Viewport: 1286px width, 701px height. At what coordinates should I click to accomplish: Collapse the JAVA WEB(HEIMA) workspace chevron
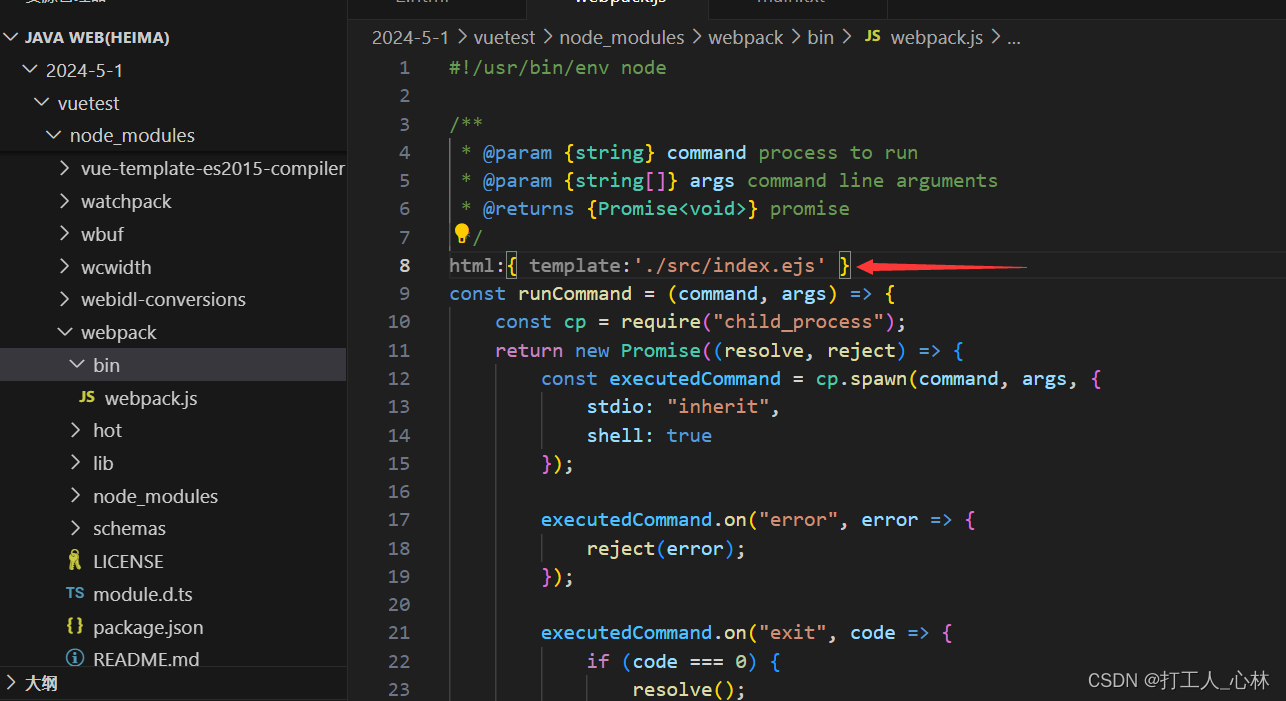(x=10, y=36)
